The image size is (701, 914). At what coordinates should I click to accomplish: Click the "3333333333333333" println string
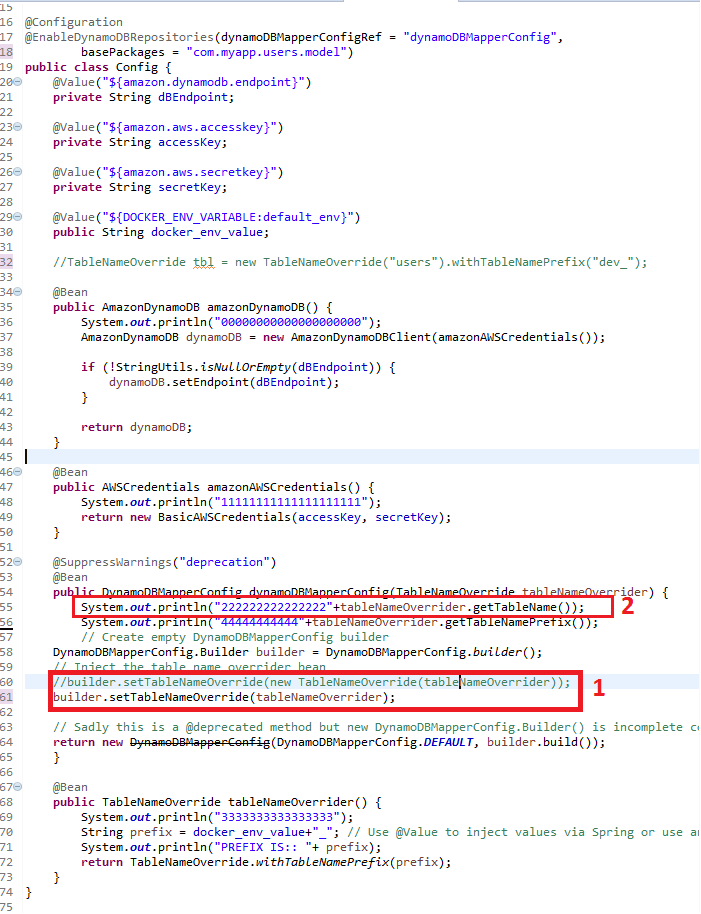point(277,818)
